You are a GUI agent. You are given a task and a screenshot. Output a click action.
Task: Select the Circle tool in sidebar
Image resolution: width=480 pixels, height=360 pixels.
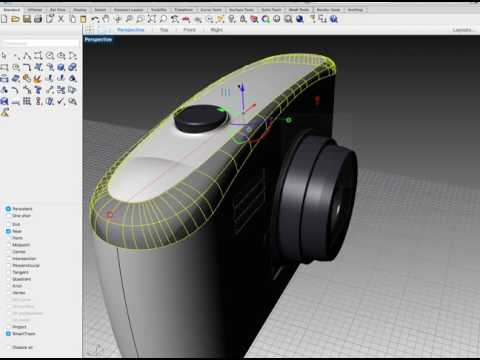tap(50, 55)
